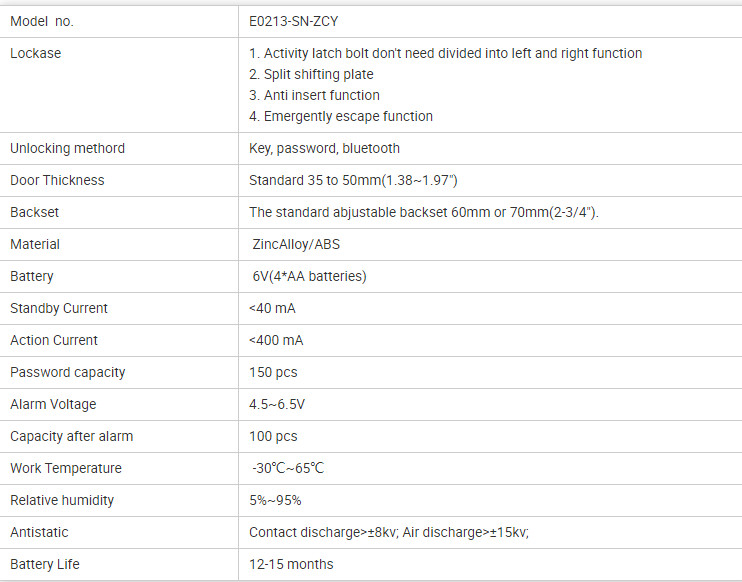Select the Door Thickness label

point(57,180)
